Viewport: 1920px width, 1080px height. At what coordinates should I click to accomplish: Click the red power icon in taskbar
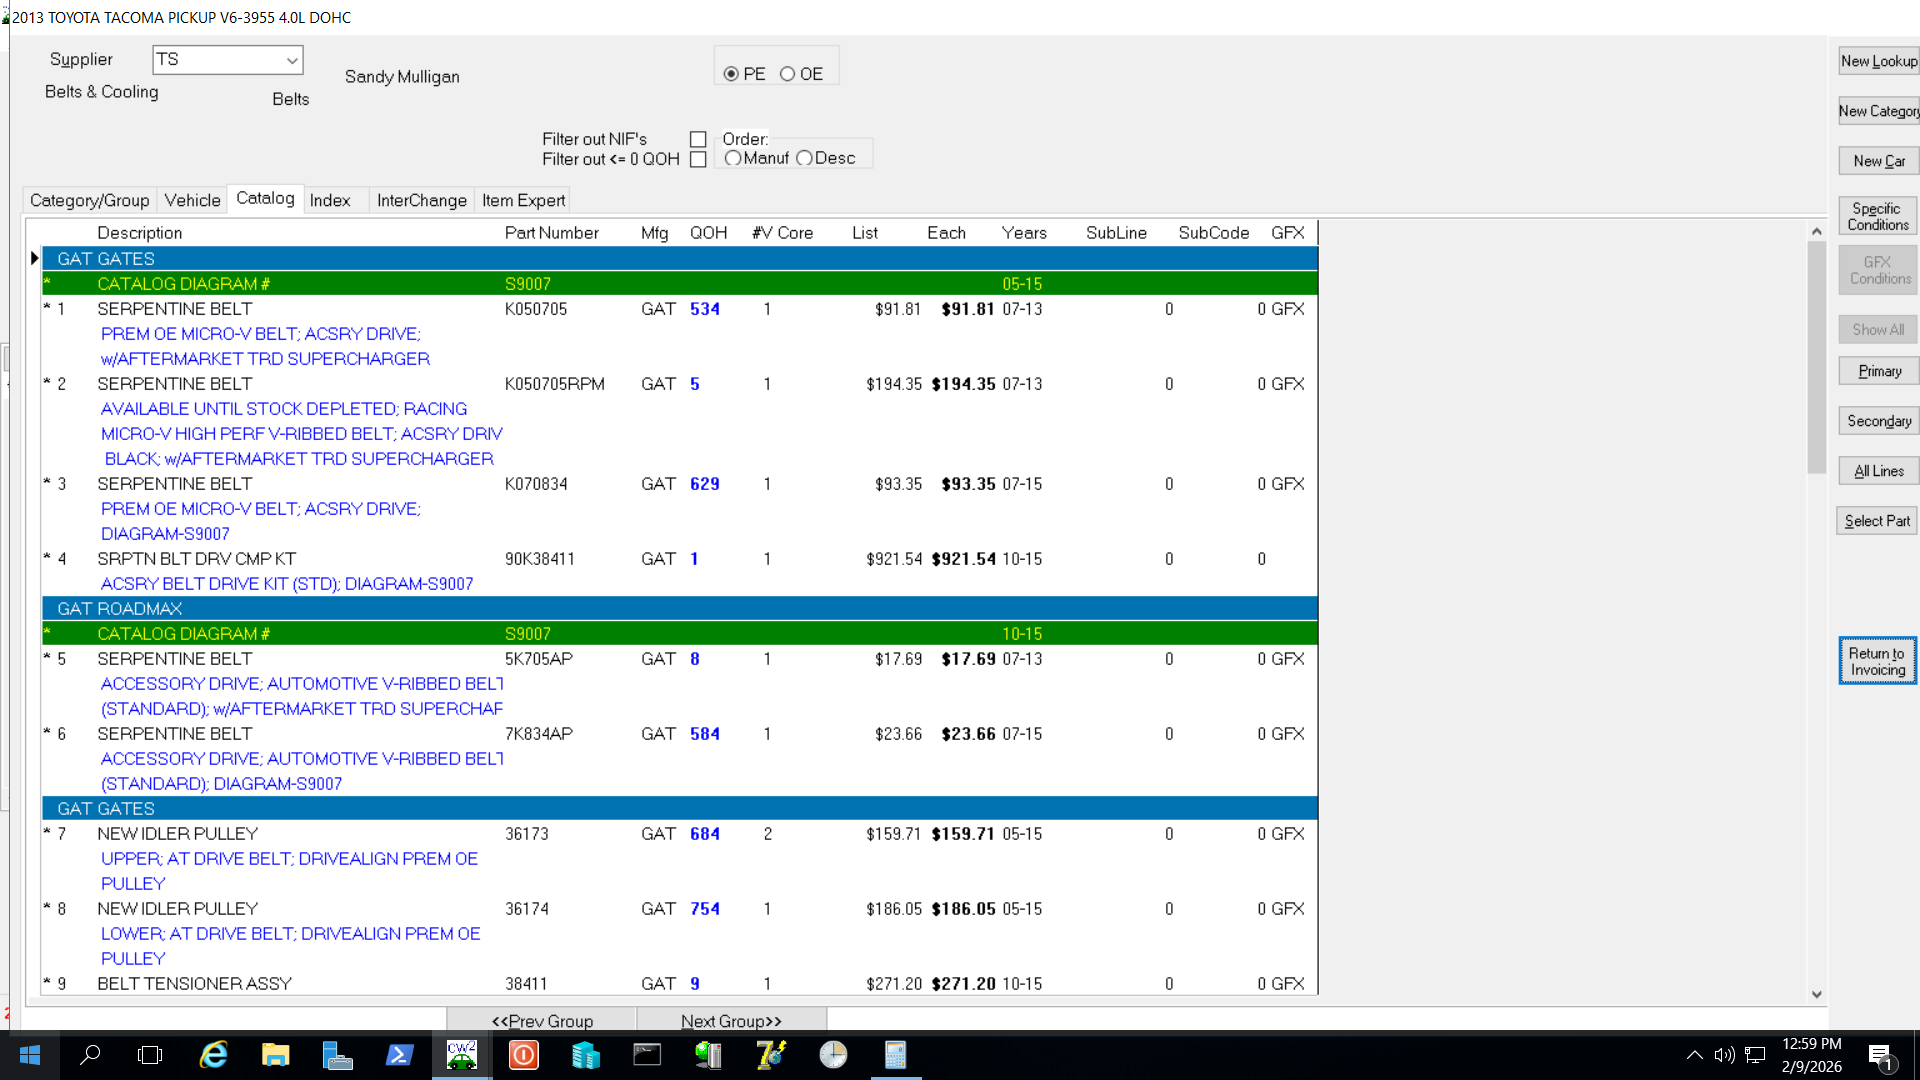(523, 1055)
